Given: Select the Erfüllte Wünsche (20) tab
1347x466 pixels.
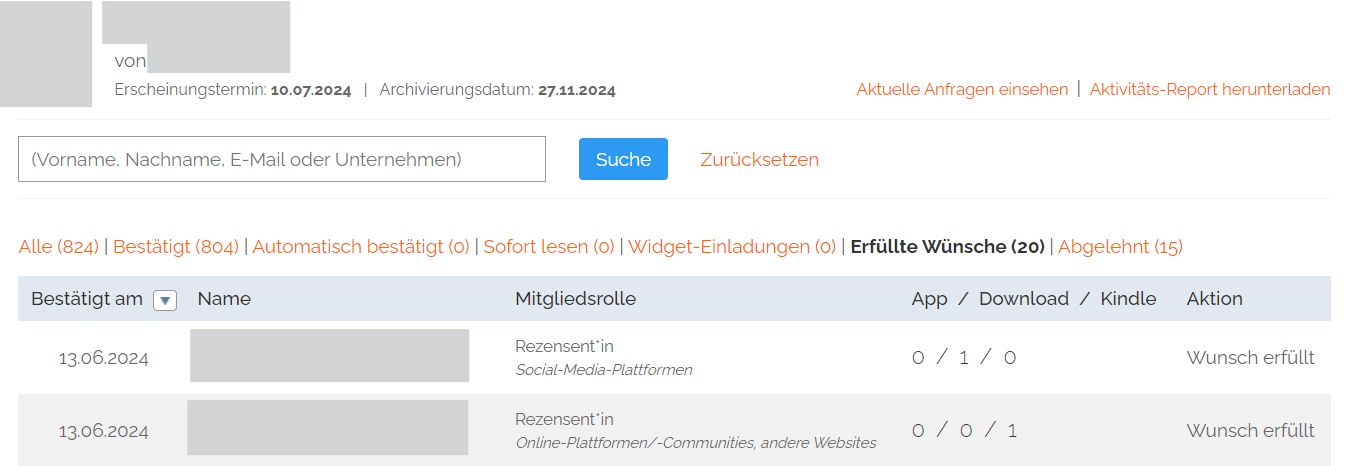Looking at the screenshot, I should click(x=947, y=246).
